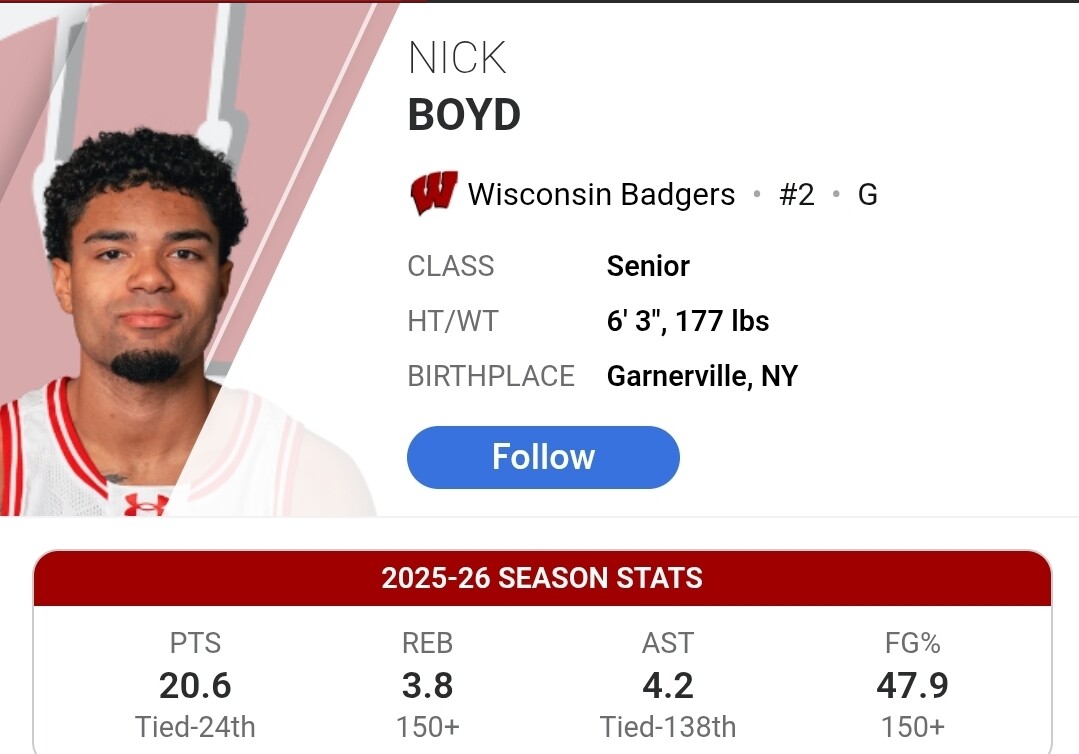This screenshot has height=754, width=1079.
Task: Click the 4.2 assists value
Action: 667,686
